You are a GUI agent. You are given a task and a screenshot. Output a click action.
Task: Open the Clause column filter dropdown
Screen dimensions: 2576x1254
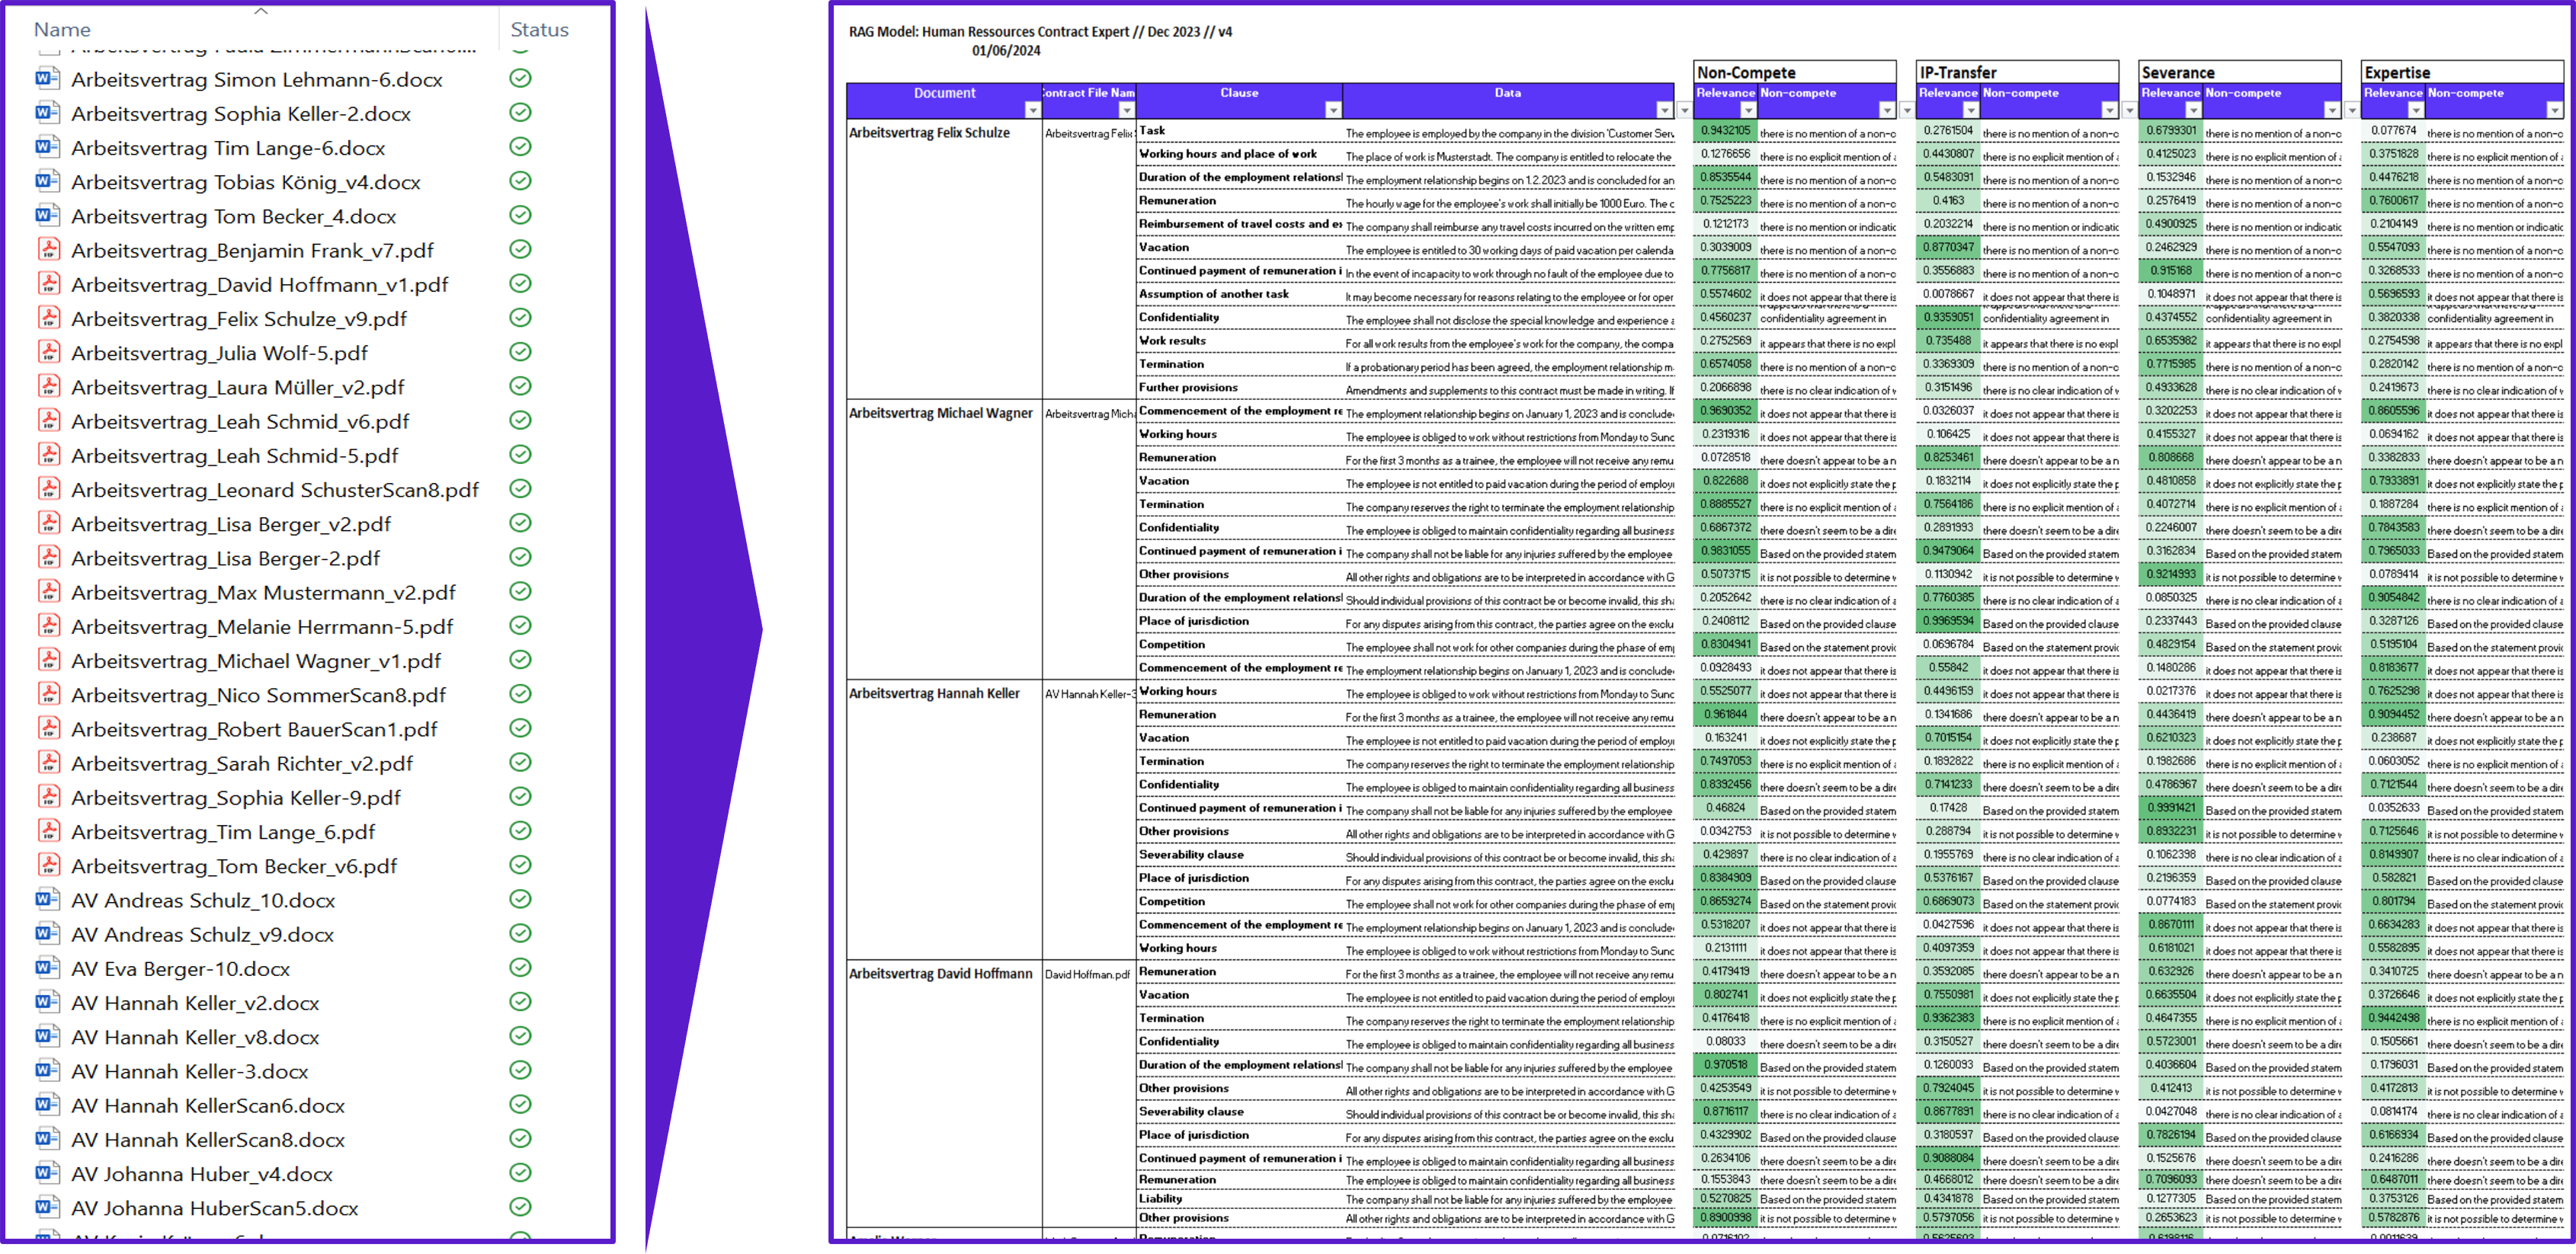(1332, 110)
